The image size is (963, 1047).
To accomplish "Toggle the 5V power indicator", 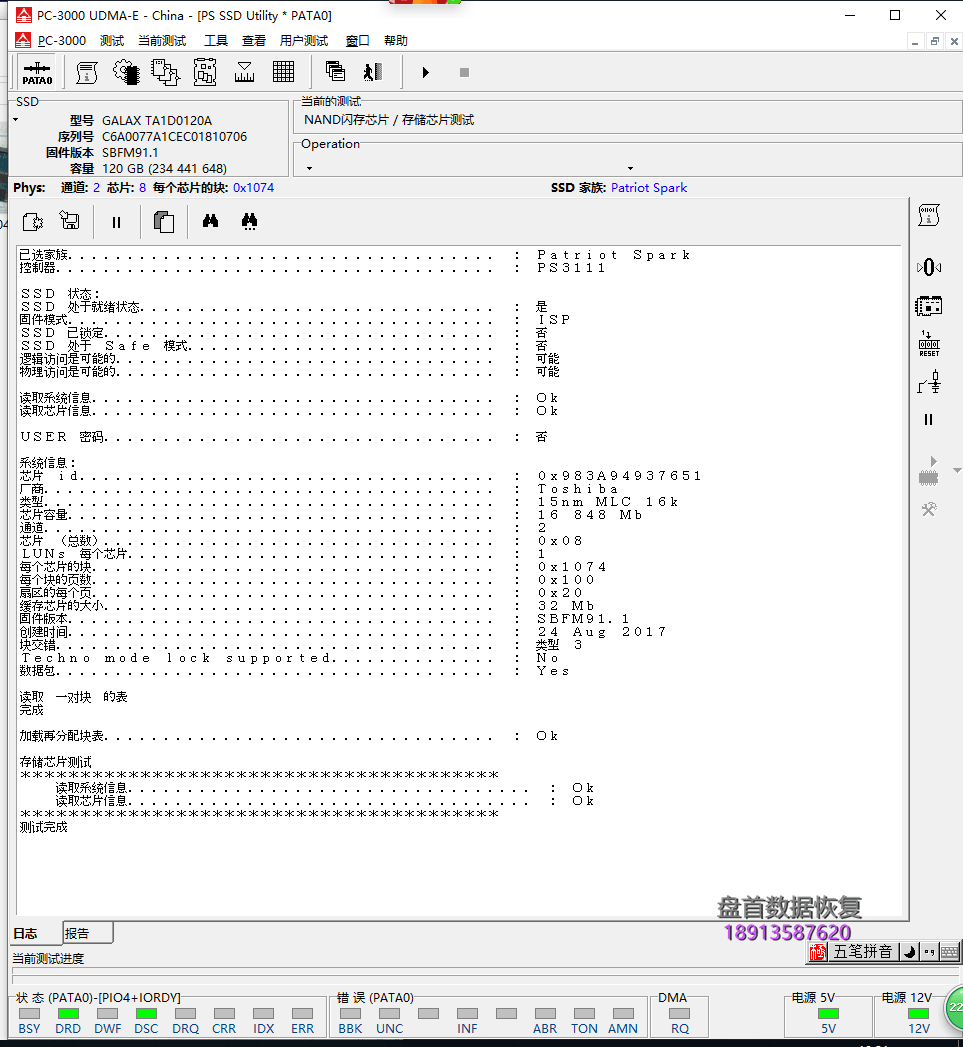I will pyautogui.click(x=828, y=1014).
